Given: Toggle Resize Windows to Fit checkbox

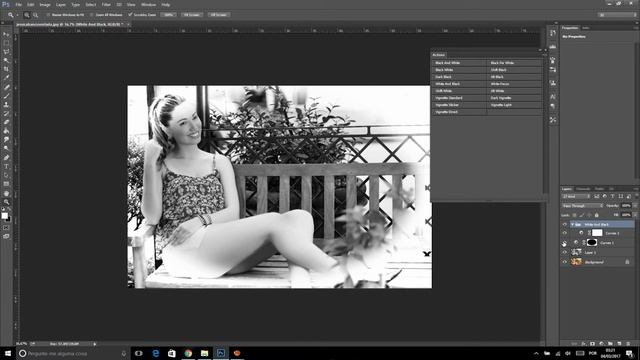Looking at the screenshot, I should 48,15.
